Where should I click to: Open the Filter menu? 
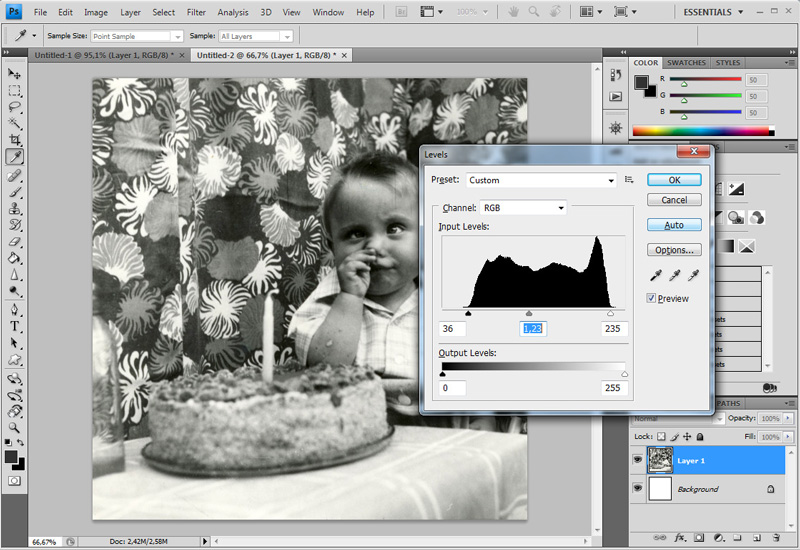click(x=196, y=12)
